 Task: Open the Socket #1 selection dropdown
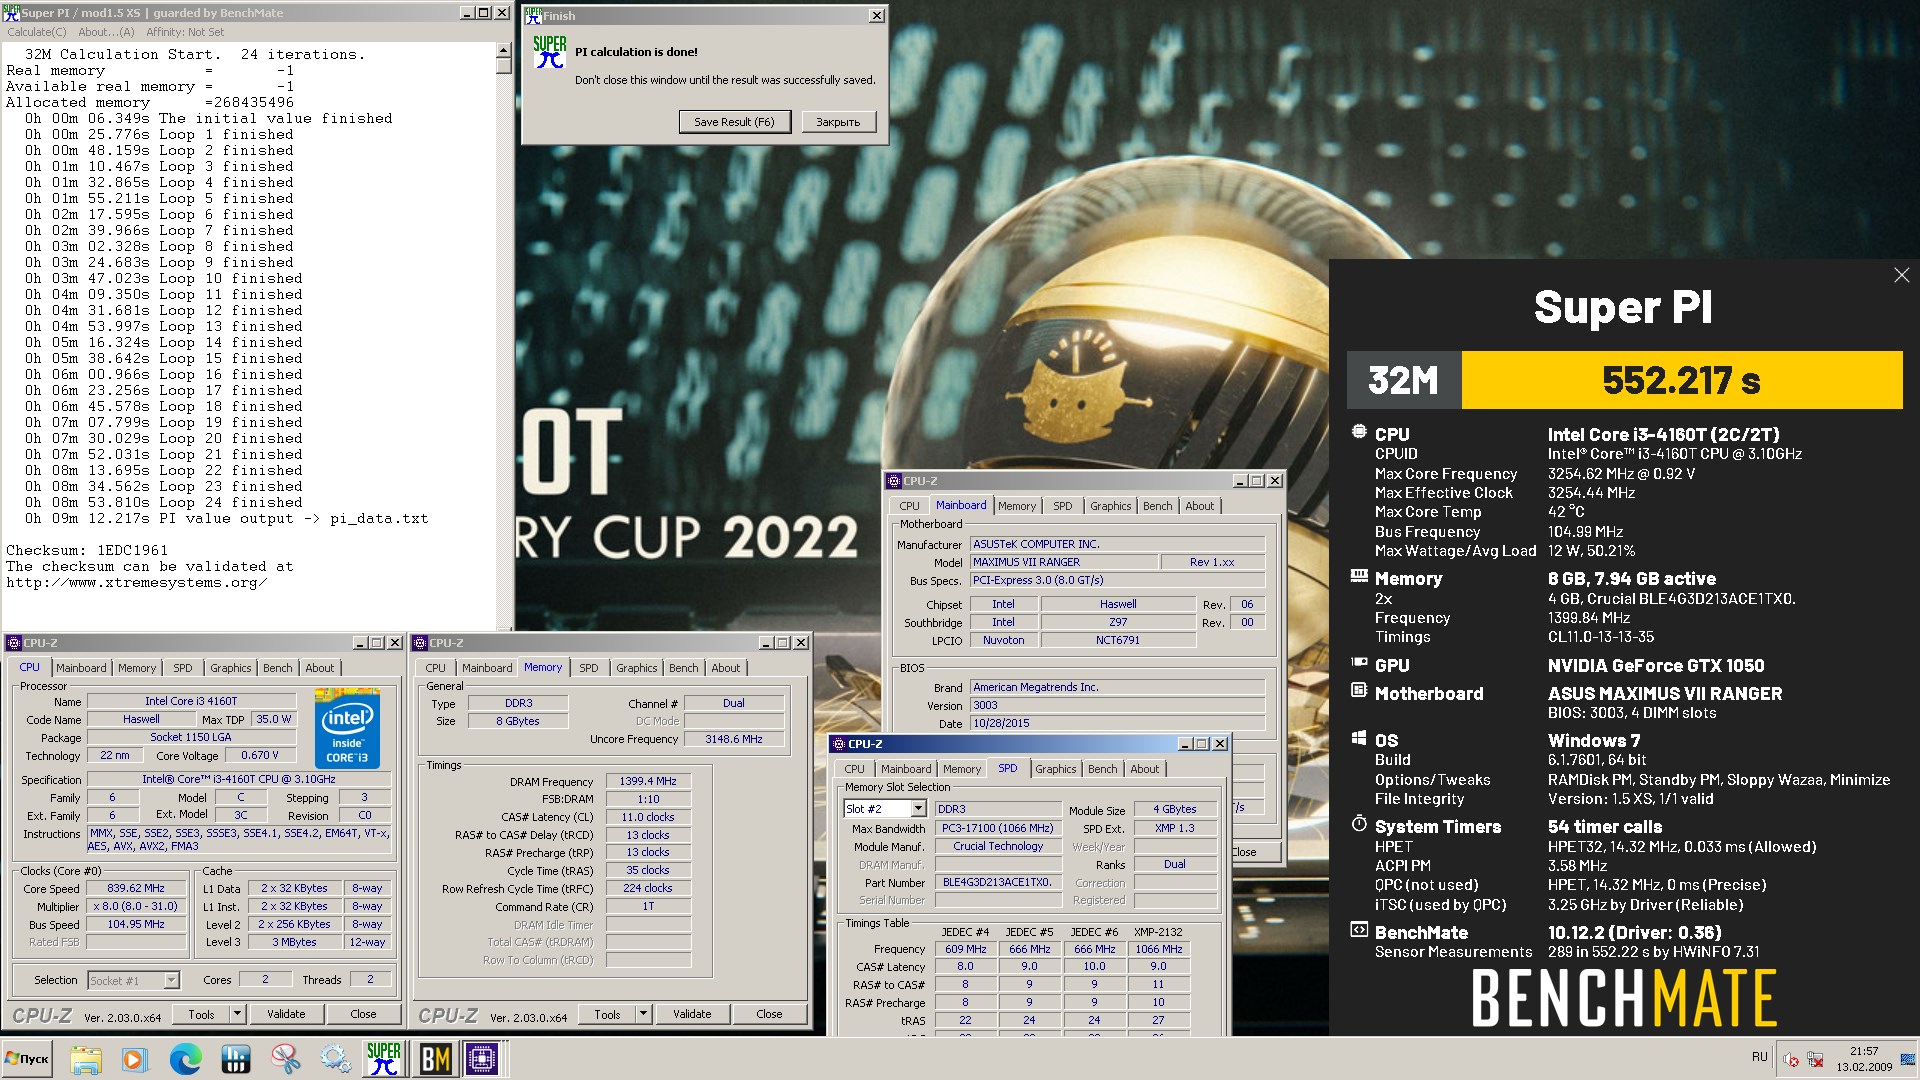[171, 980]
